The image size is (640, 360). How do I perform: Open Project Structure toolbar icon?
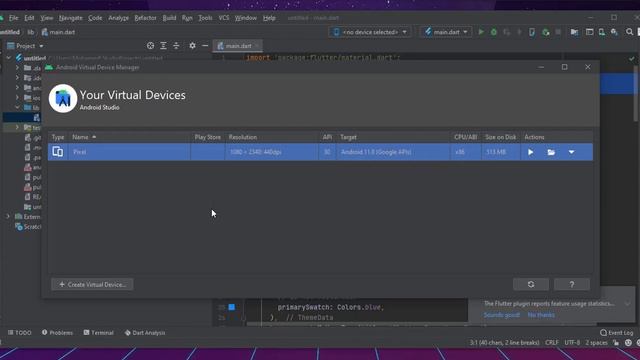tap(574, 32)
